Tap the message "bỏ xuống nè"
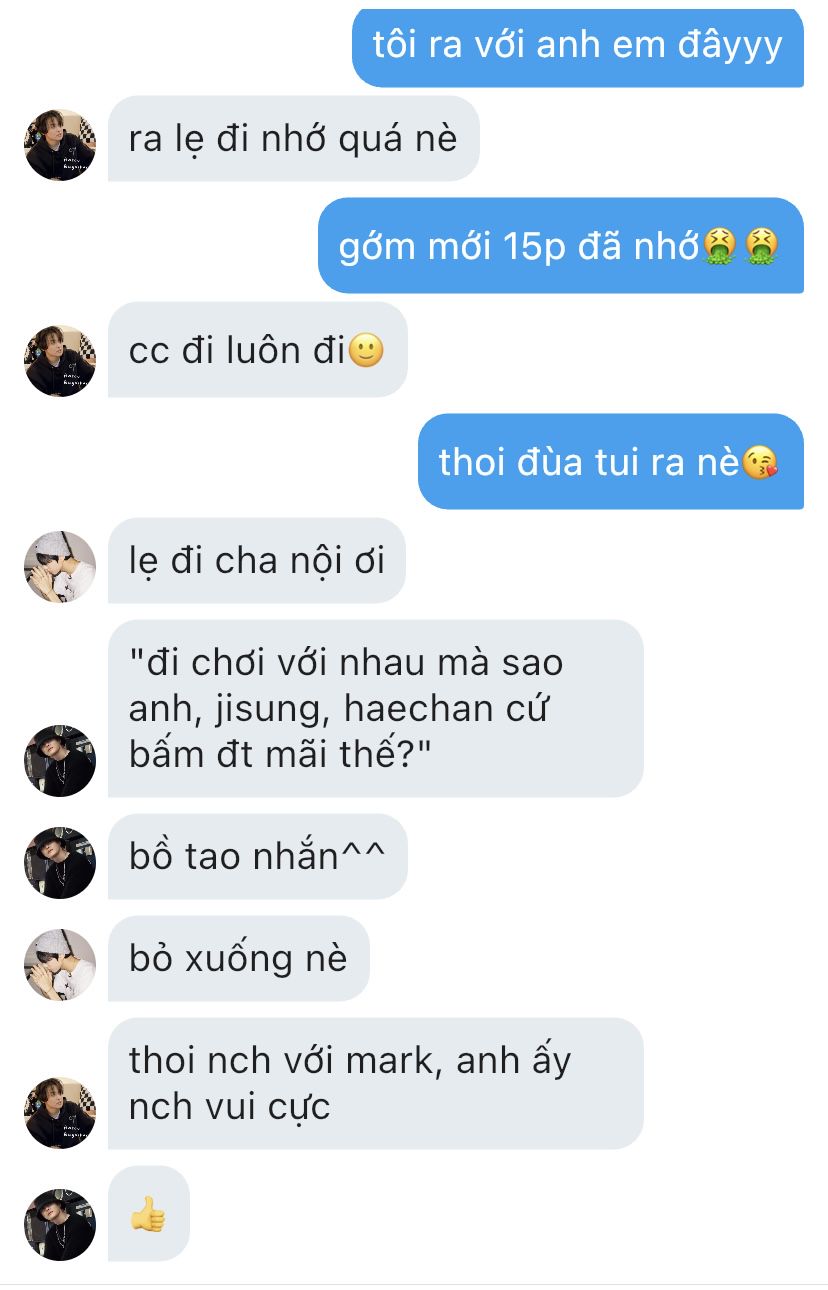The height and width of the screenshot is (1290, 828). coord(238,958)
